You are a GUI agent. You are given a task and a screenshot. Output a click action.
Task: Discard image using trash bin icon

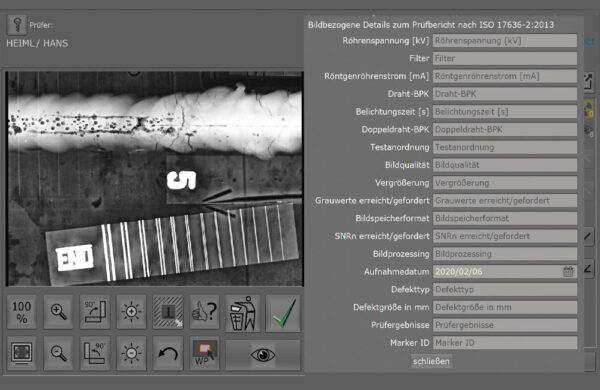pos(243,313)
